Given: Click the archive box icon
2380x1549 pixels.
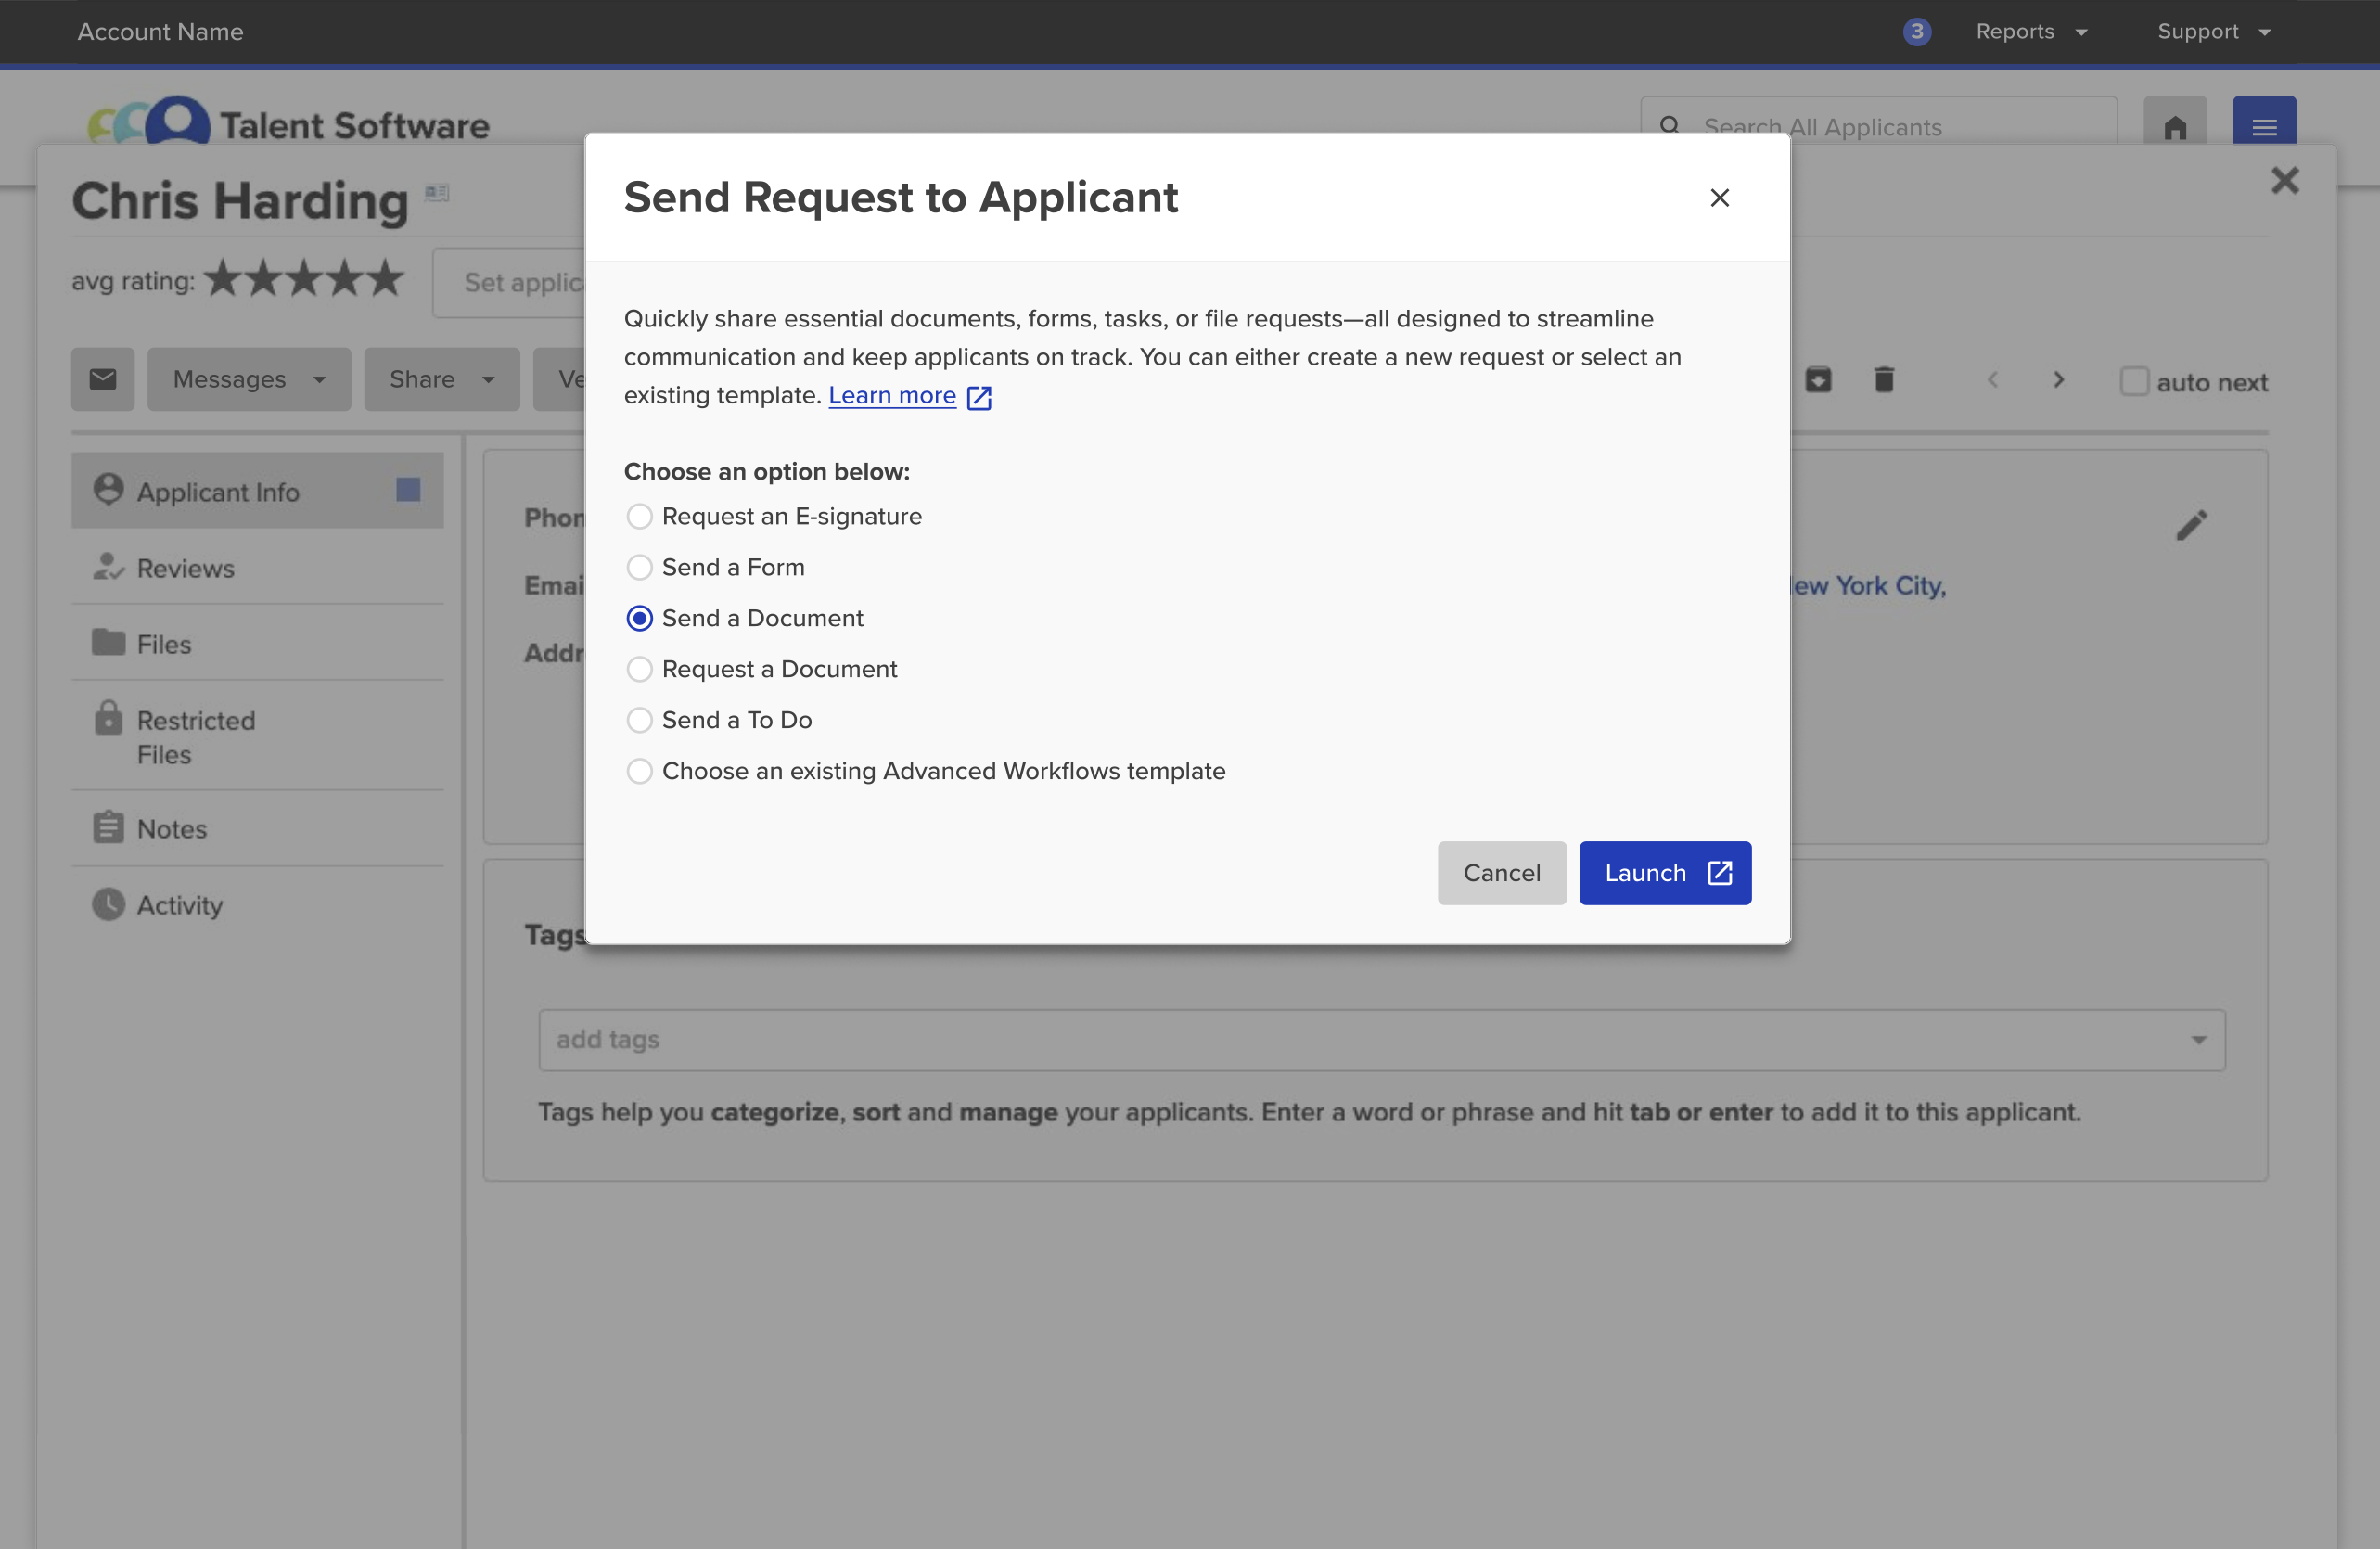Looking at the screenshot, I should click(1818, 380).
